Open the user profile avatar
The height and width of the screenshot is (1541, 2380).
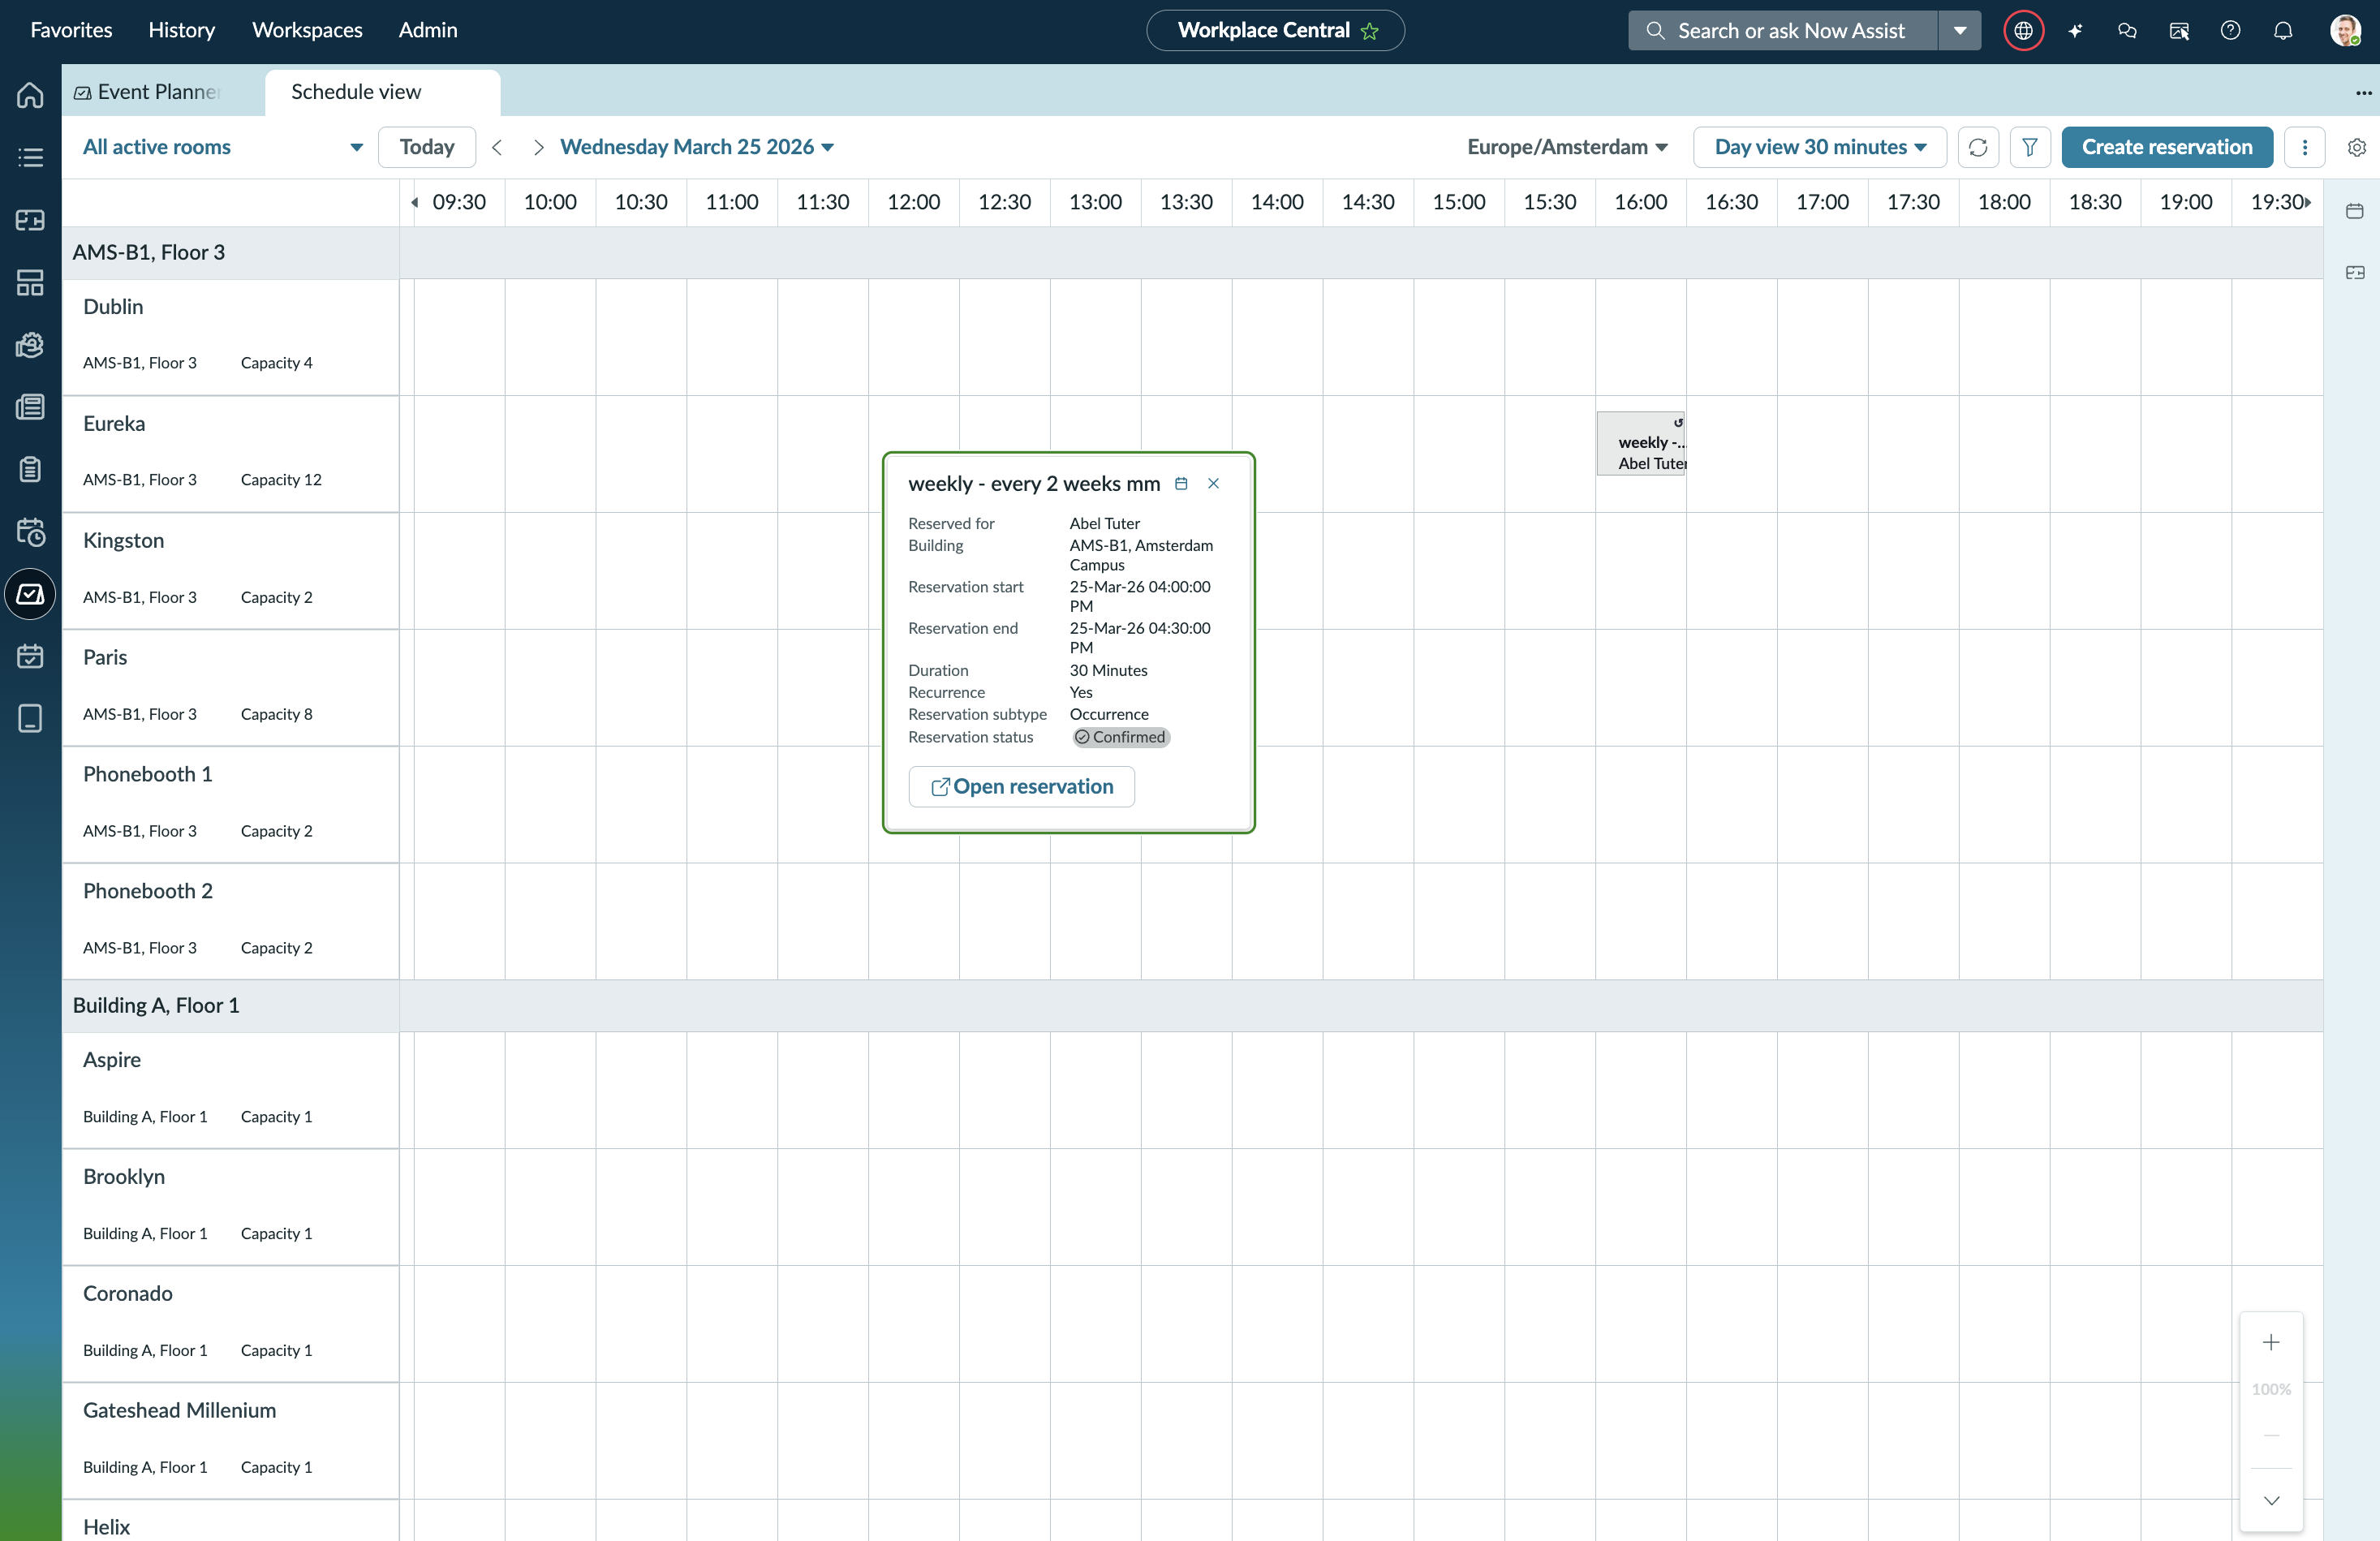pos(2345,30)
